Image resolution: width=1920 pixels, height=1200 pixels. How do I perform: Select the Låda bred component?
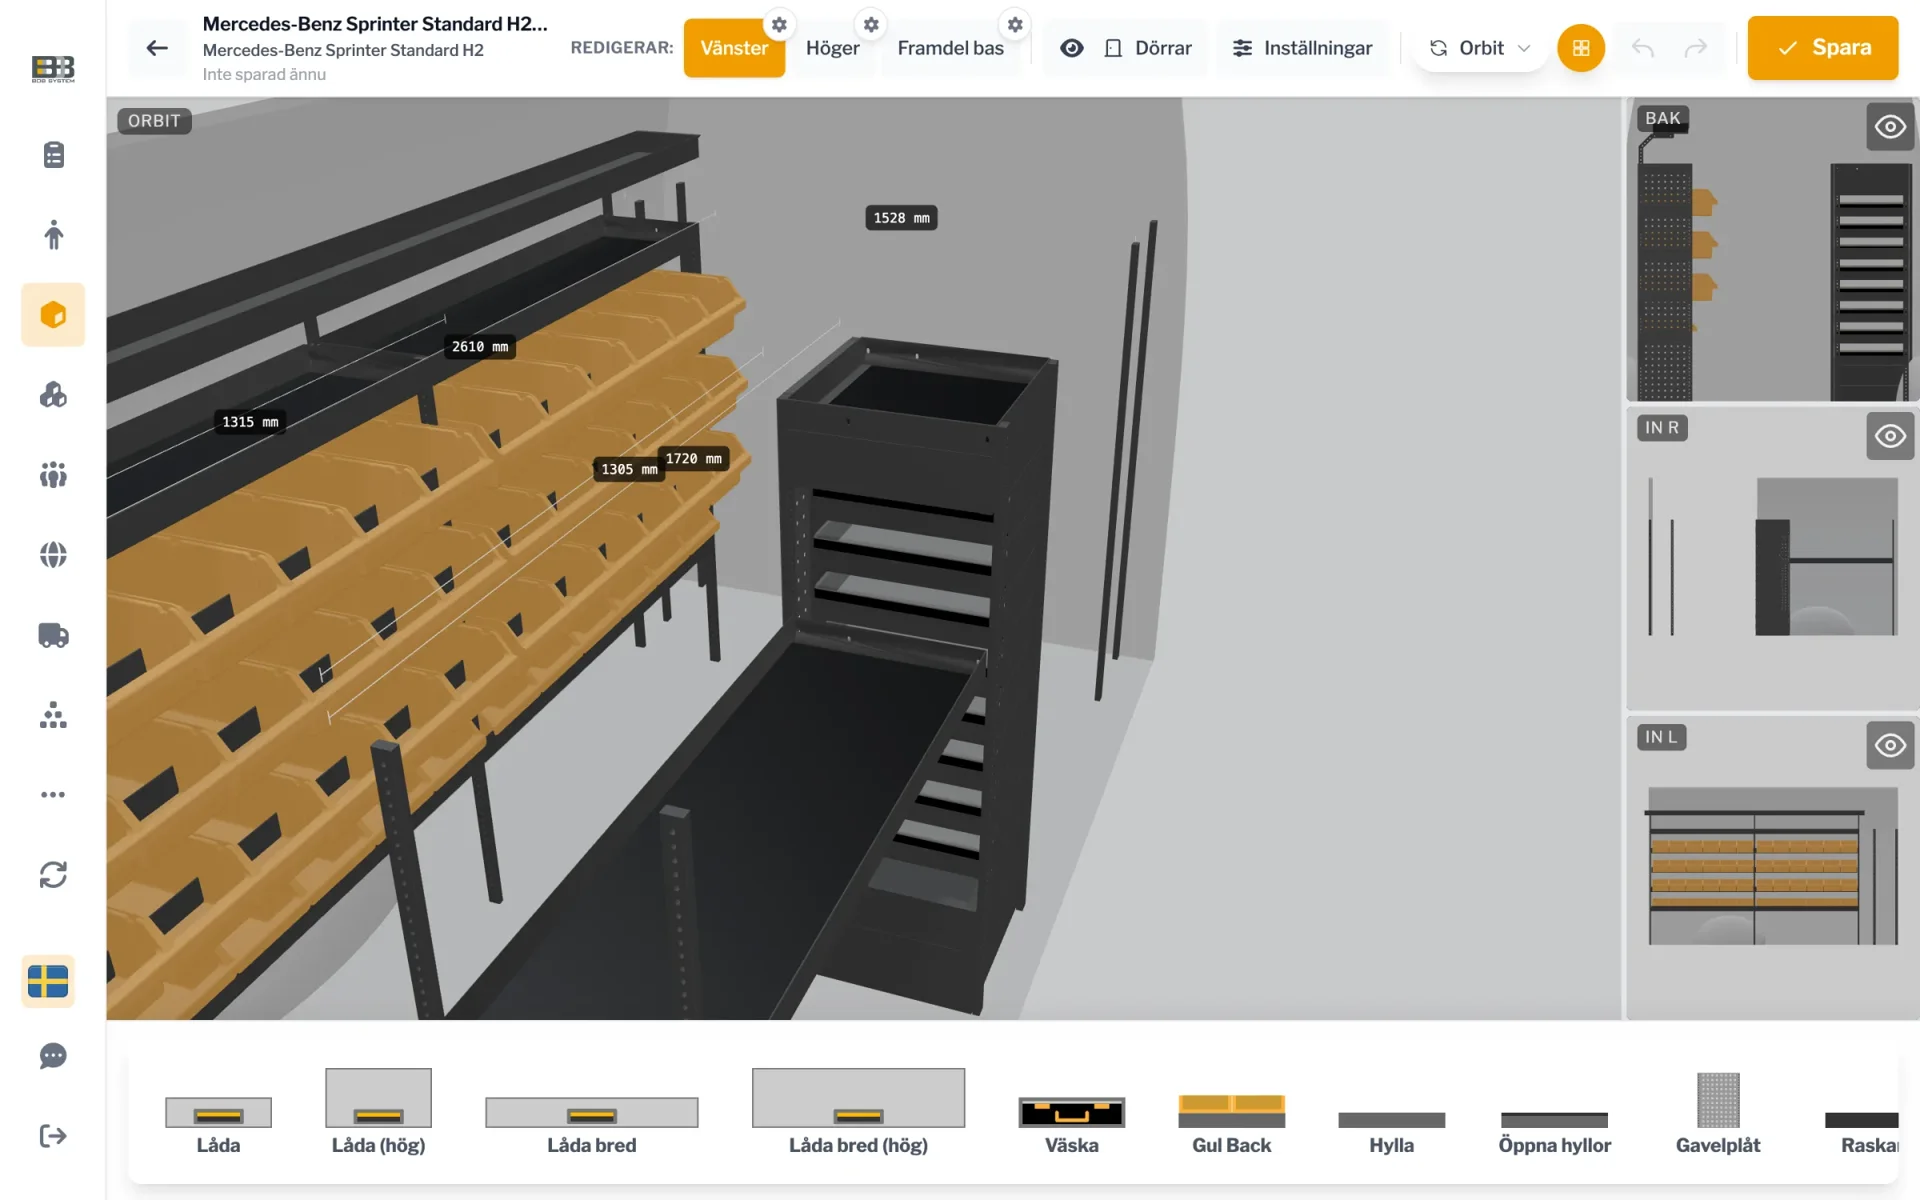pyautogui.click(x=592, y=1125)
